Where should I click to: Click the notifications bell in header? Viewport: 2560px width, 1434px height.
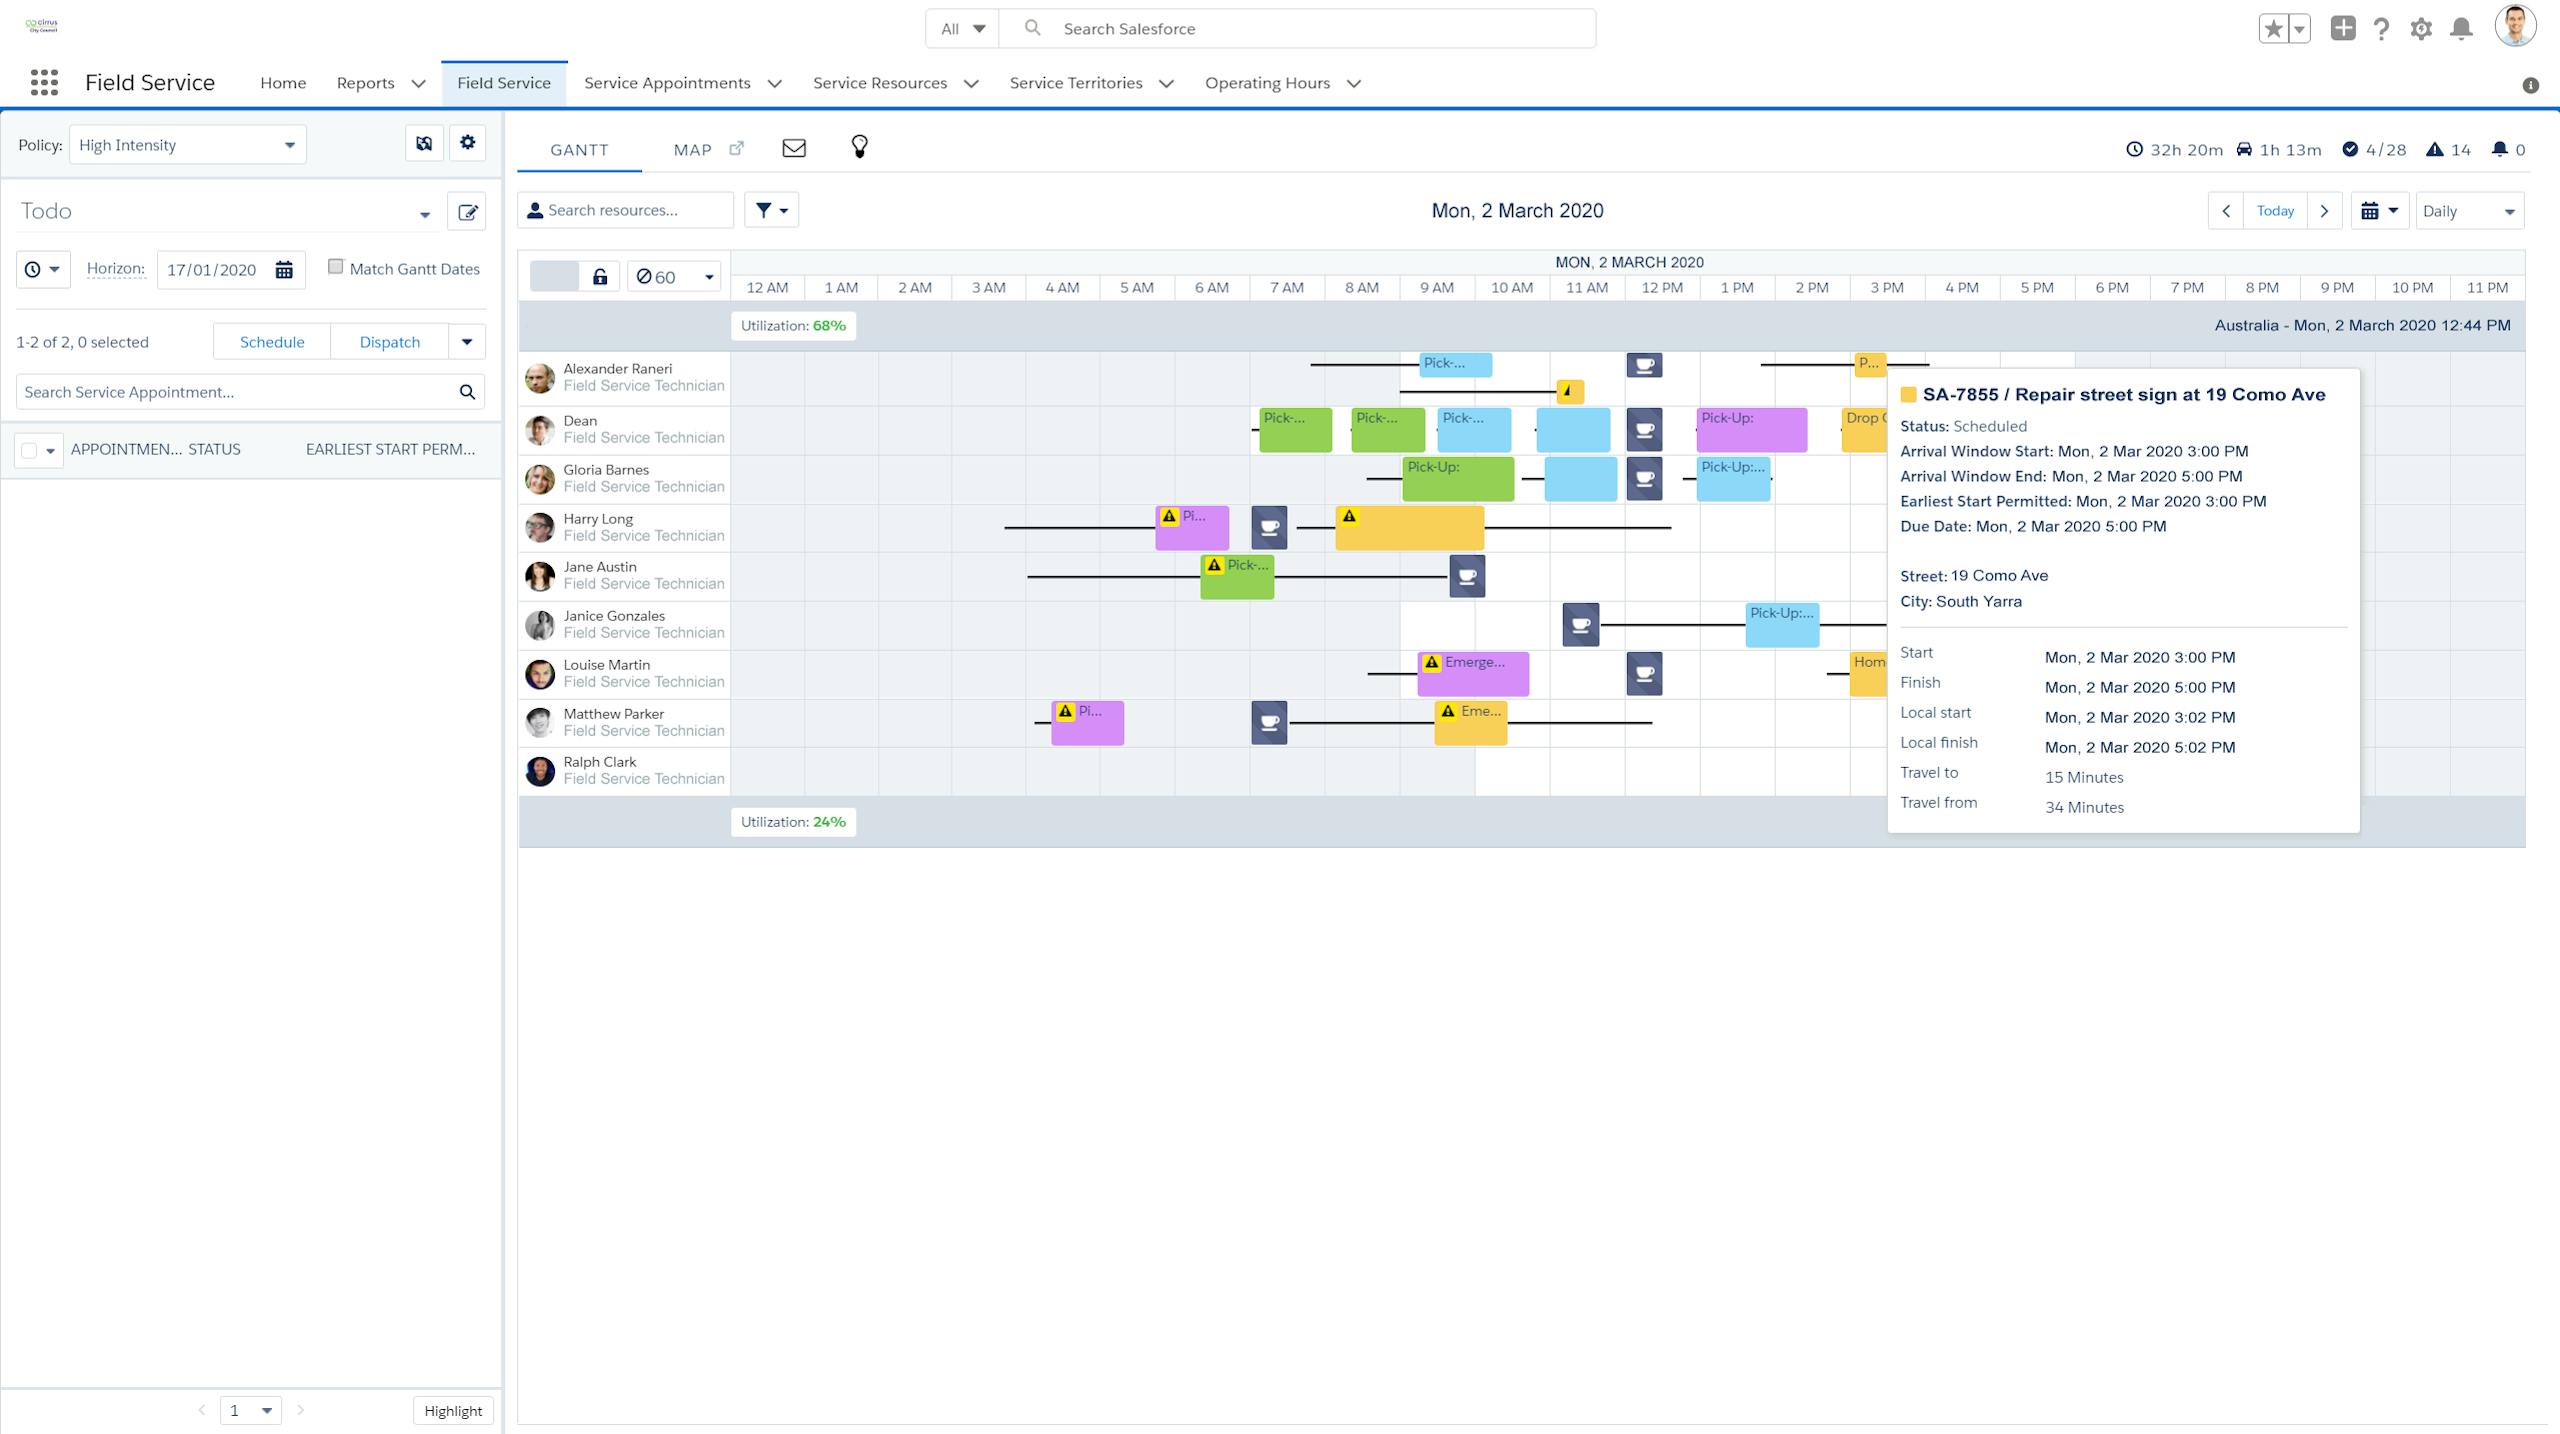point(2461,29)
